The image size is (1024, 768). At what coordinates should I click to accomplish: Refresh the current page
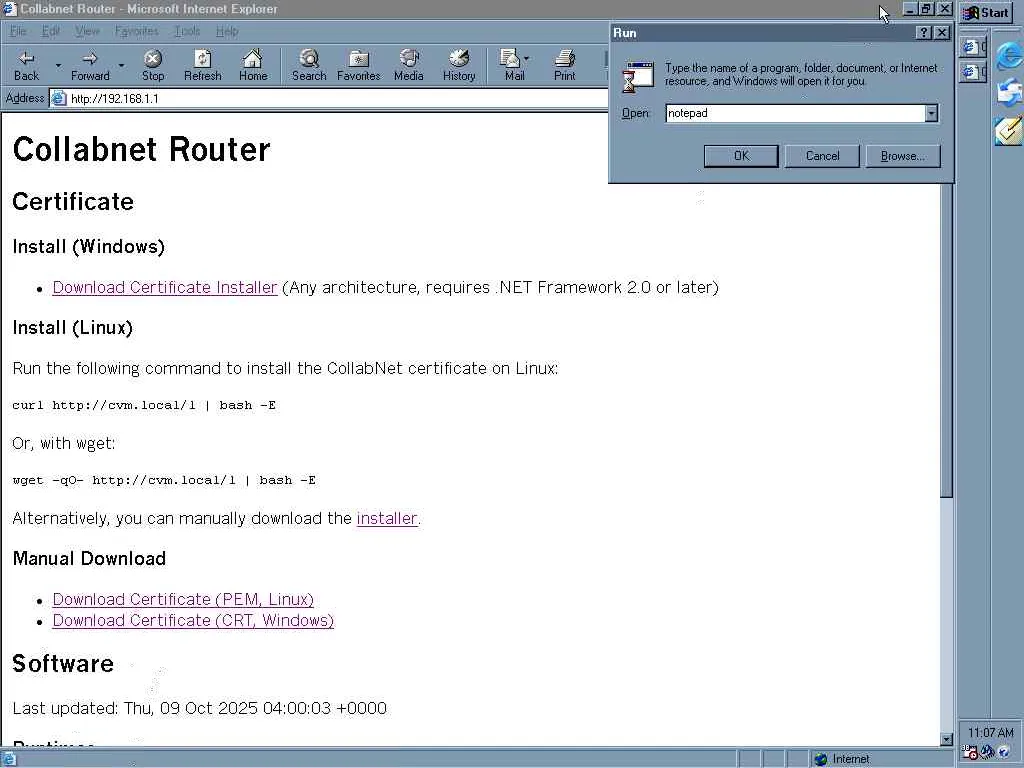202,65
